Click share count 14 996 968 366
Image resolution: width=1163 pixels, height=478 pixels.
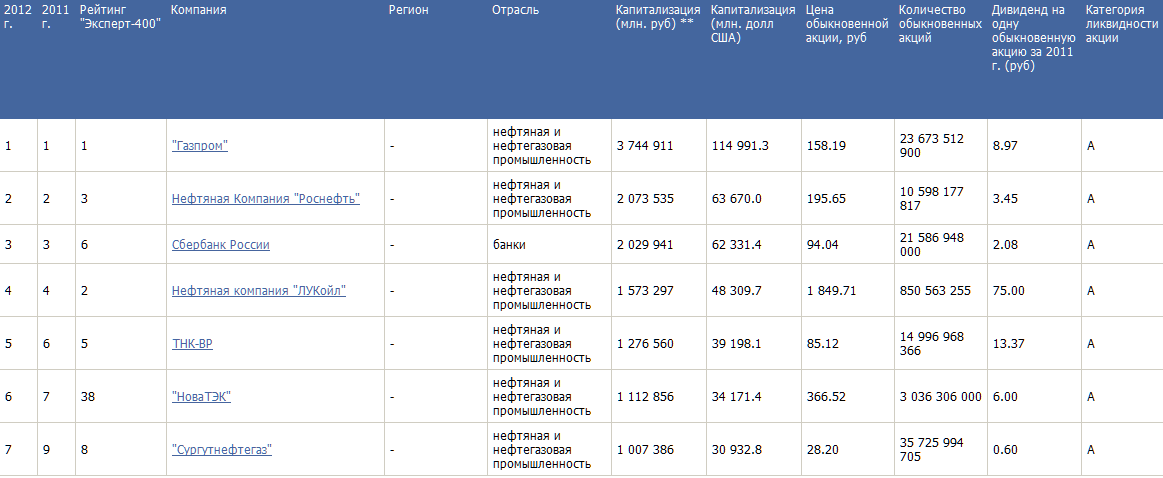(932, 344)
